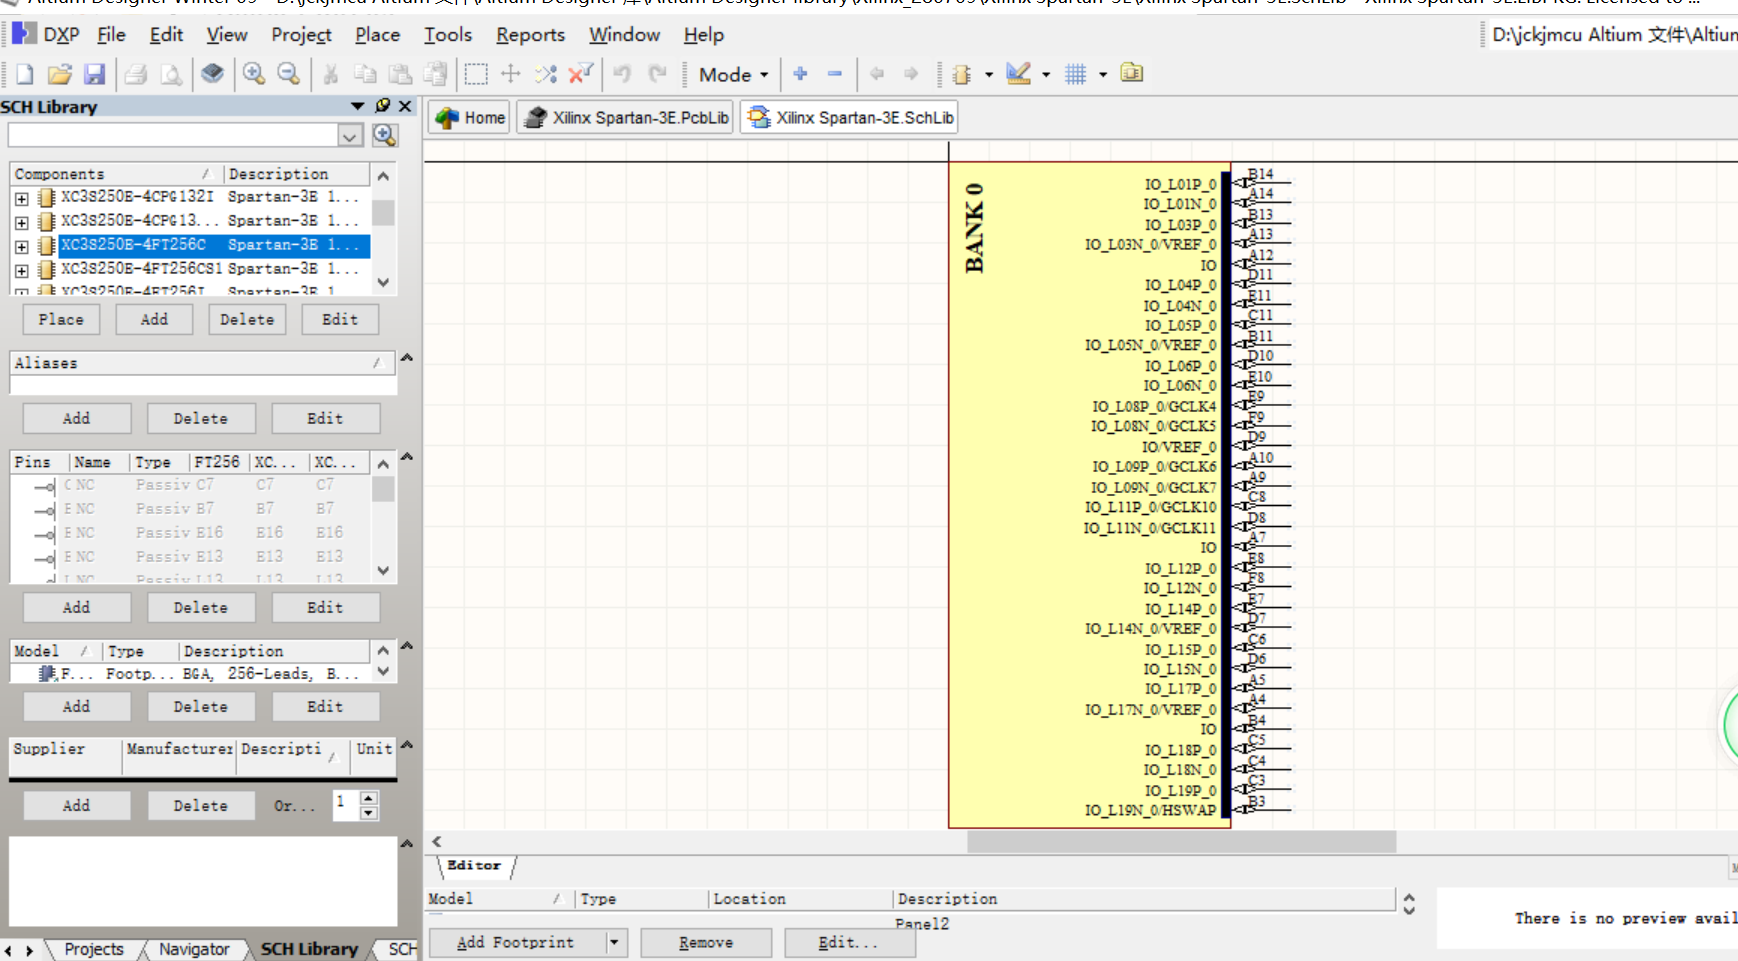This screenshot has width=1738, height=961.
Task: Expand the XC3S250E-4CPG132I component
Action: tap(22, 198)
